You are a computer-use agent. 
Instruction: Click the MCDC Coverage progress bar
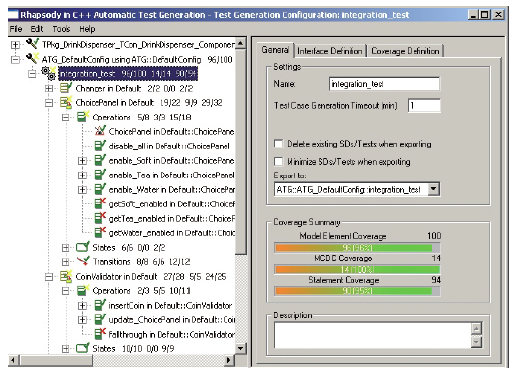pyautogui.click(x=357, y=269)
